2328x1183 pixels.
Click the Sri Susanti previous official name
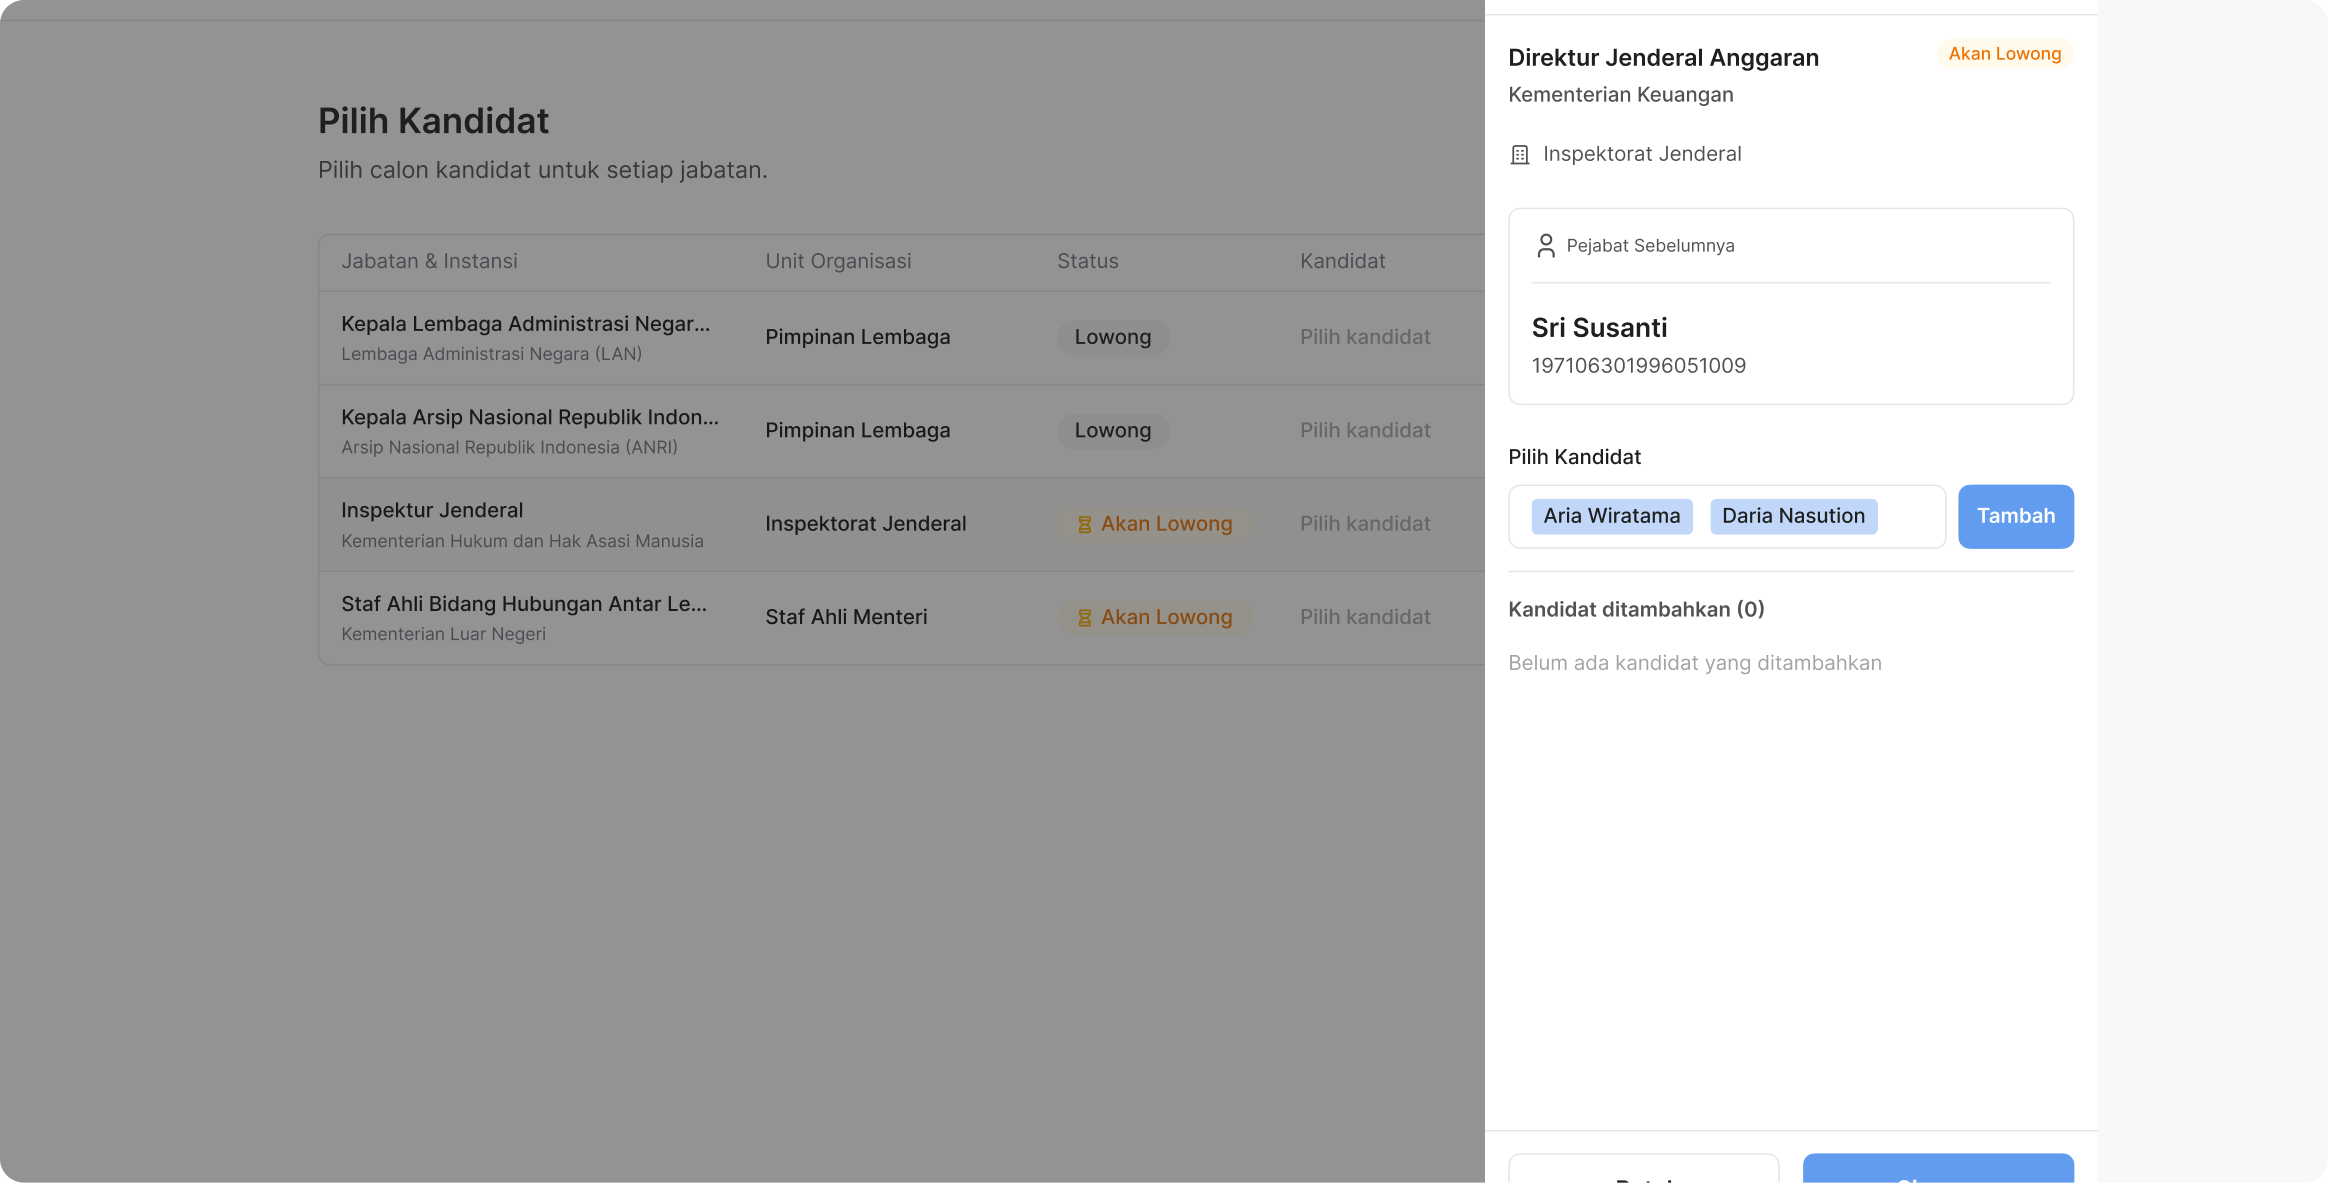point(1599,328)
